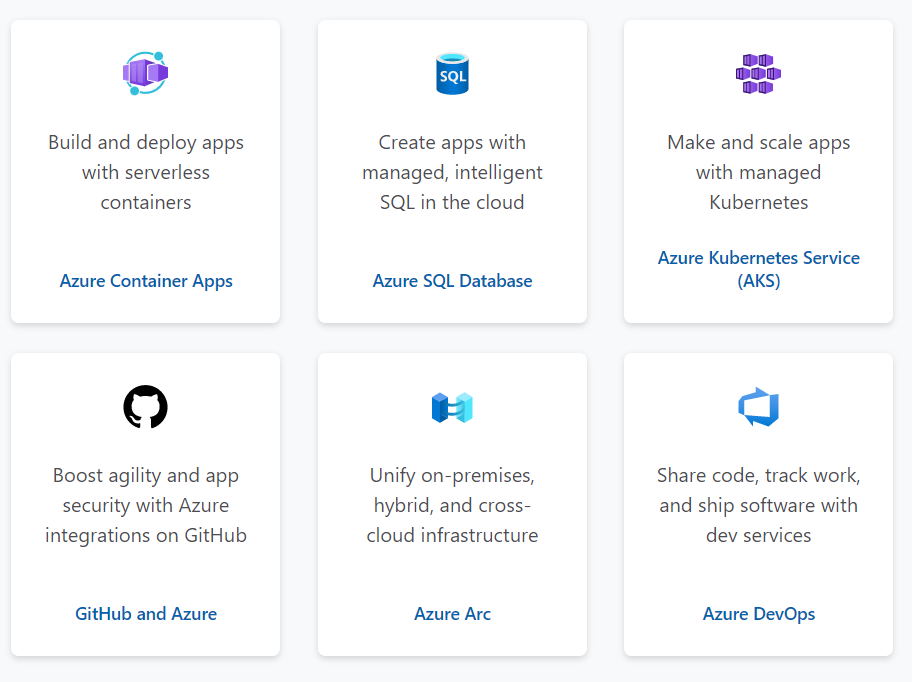The height and width of the screenshot is (682, 912).
Task: Click text 'Unify on-premises, hybrid, and cross-cloud infrastructure'
Action: (x=453, y=505)
